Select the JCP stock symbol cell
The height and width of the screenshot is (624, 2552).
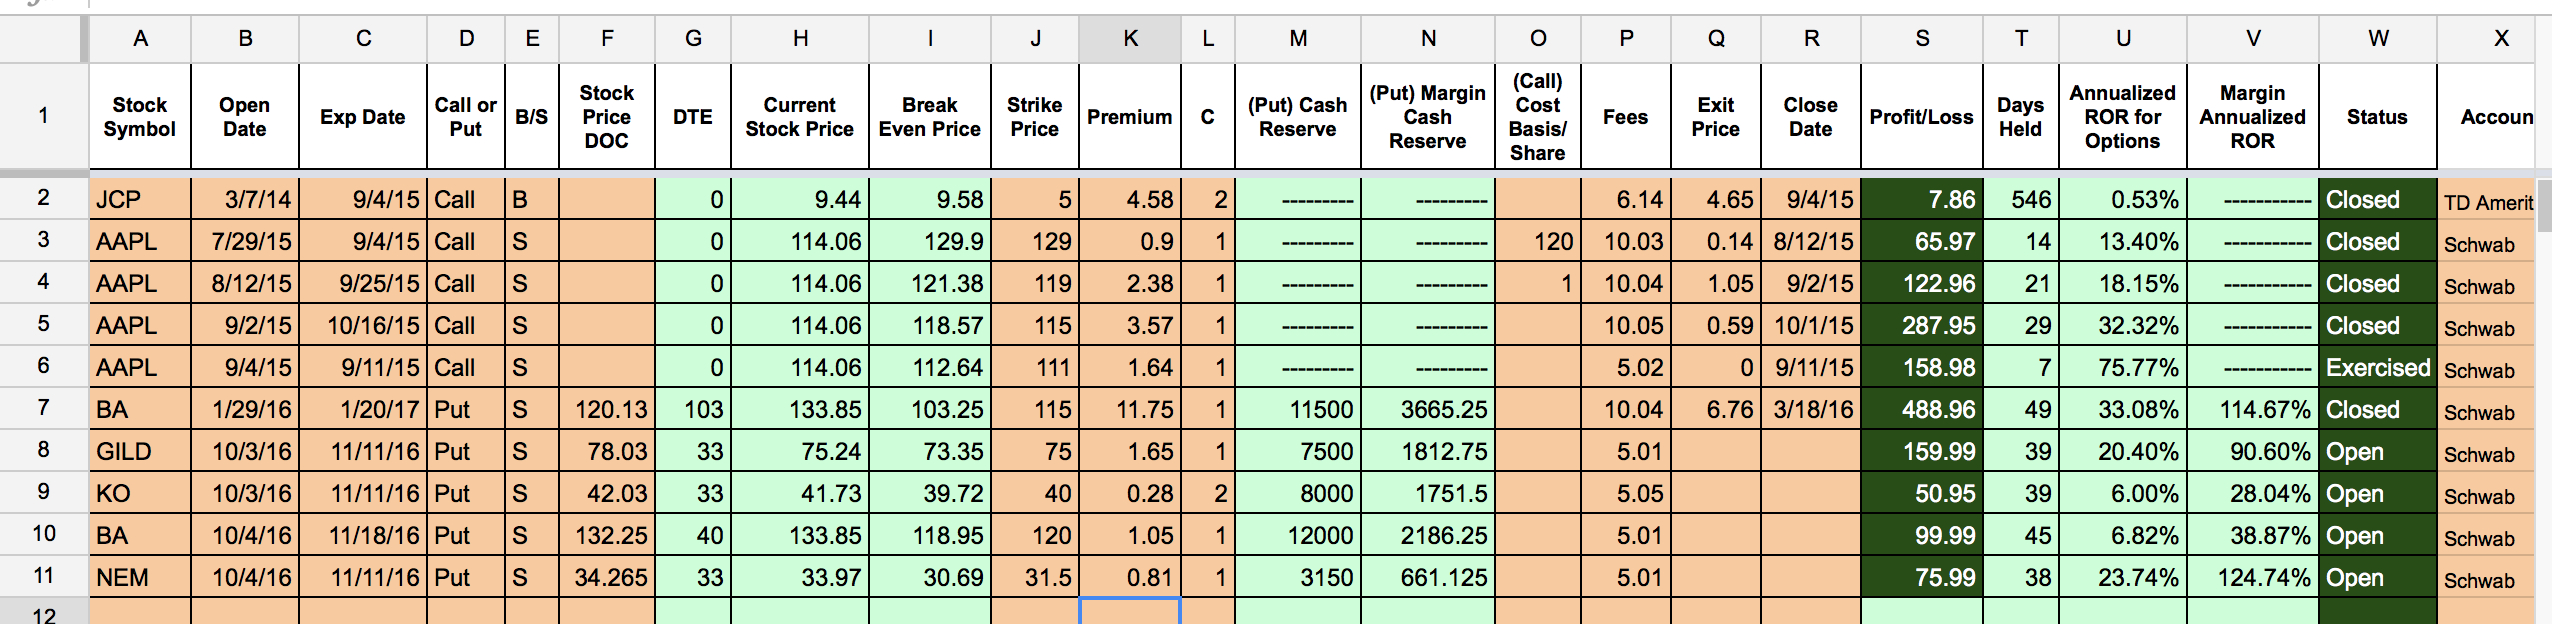(x=139, y=200)
